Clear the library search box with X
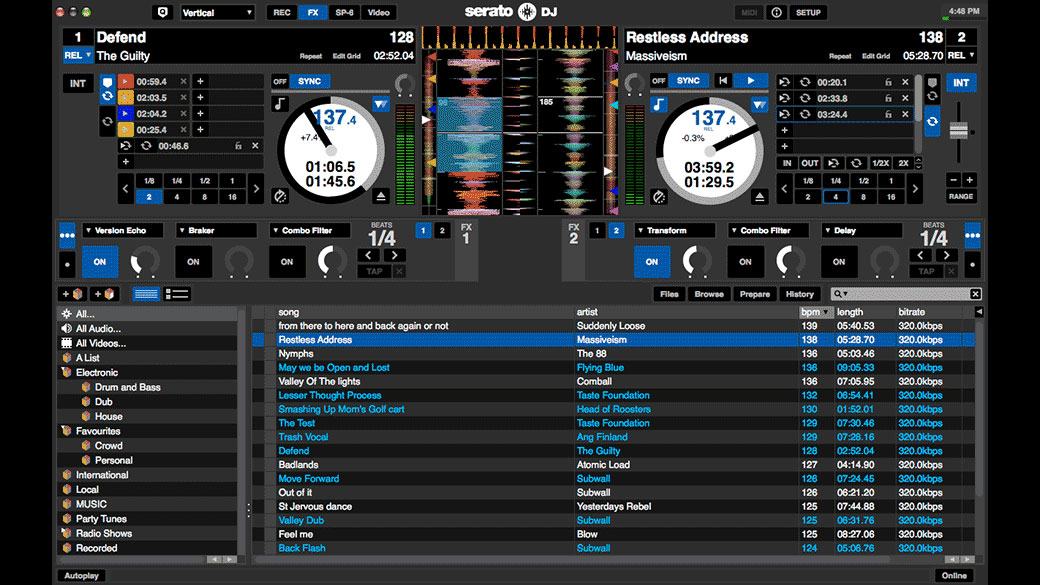Image resolution: width=1040 pixels, height=585 pixels. [x=975, y=294]
